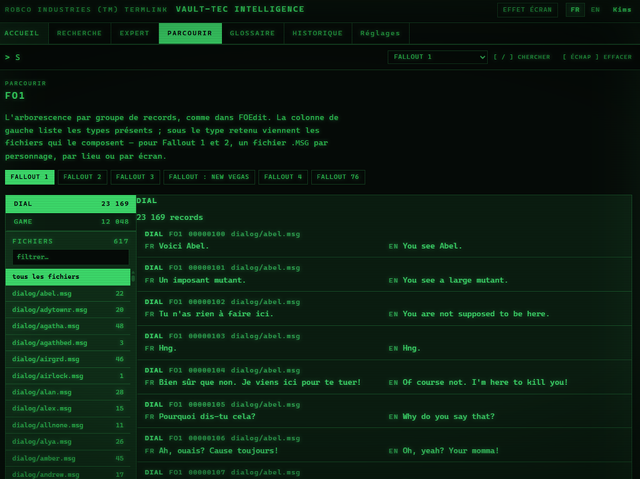Open dialog/andrew.msg file
The image size is (640, 479).
(x=68, y=474)
